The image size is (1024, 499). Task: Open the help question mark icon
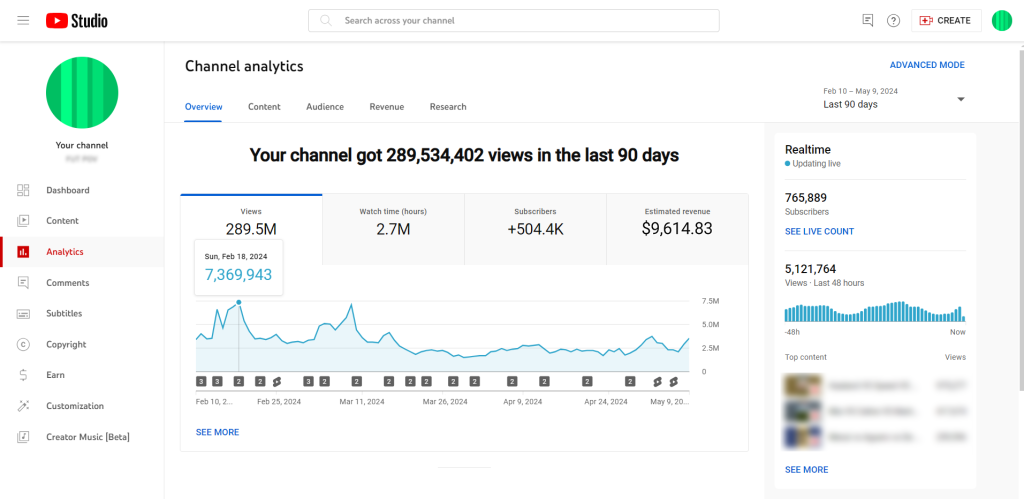pos(893,21)
